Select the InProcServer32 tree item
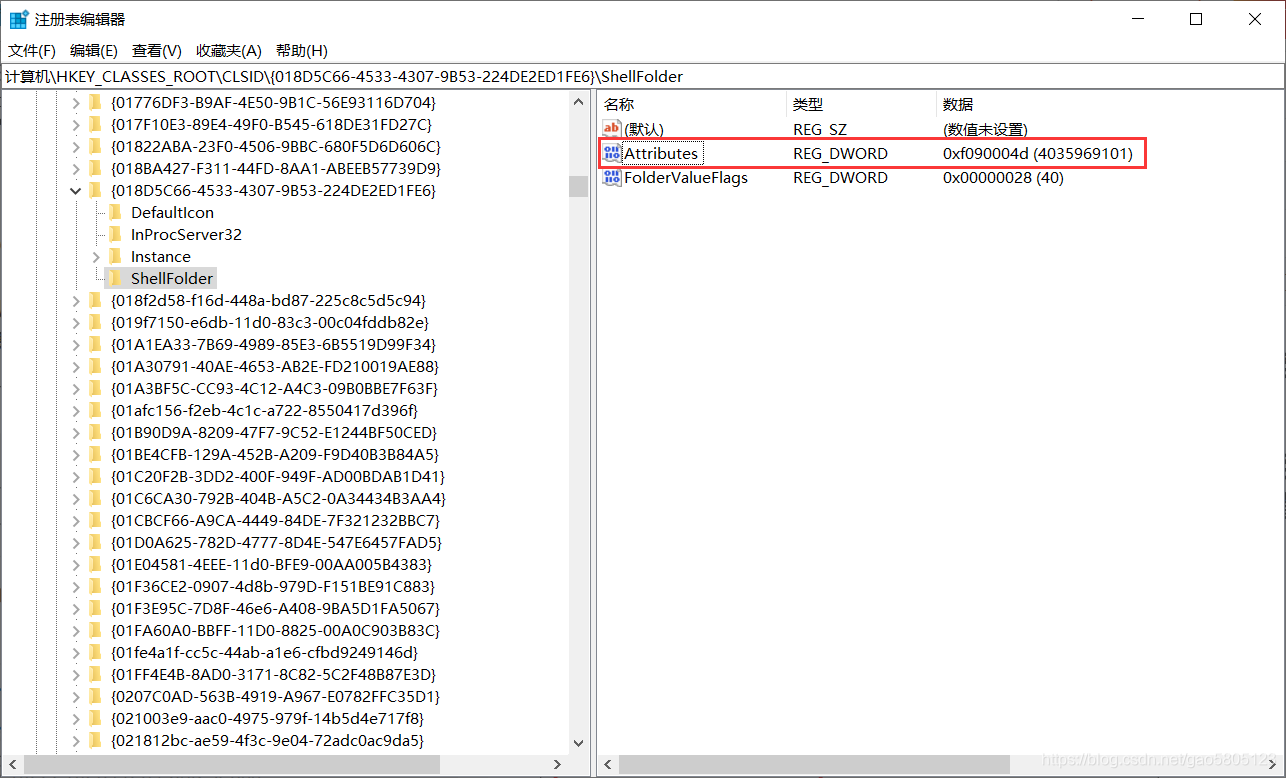This screenshot has width=1286, height=778. click(186, 234)
